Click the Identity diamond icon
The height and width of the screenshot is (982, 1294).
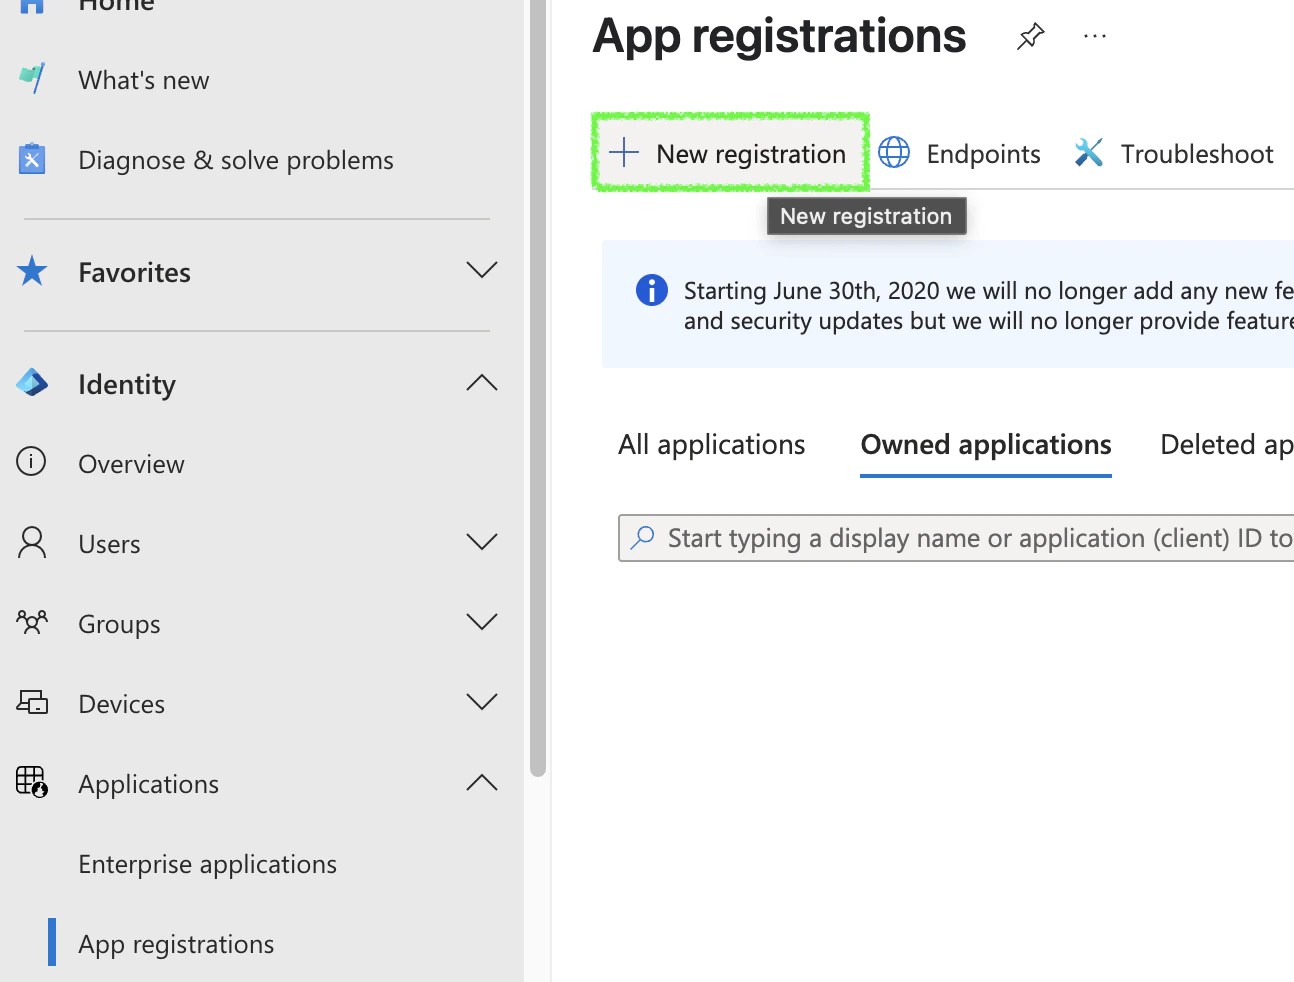pyautogui.click(x=31, y=383)
